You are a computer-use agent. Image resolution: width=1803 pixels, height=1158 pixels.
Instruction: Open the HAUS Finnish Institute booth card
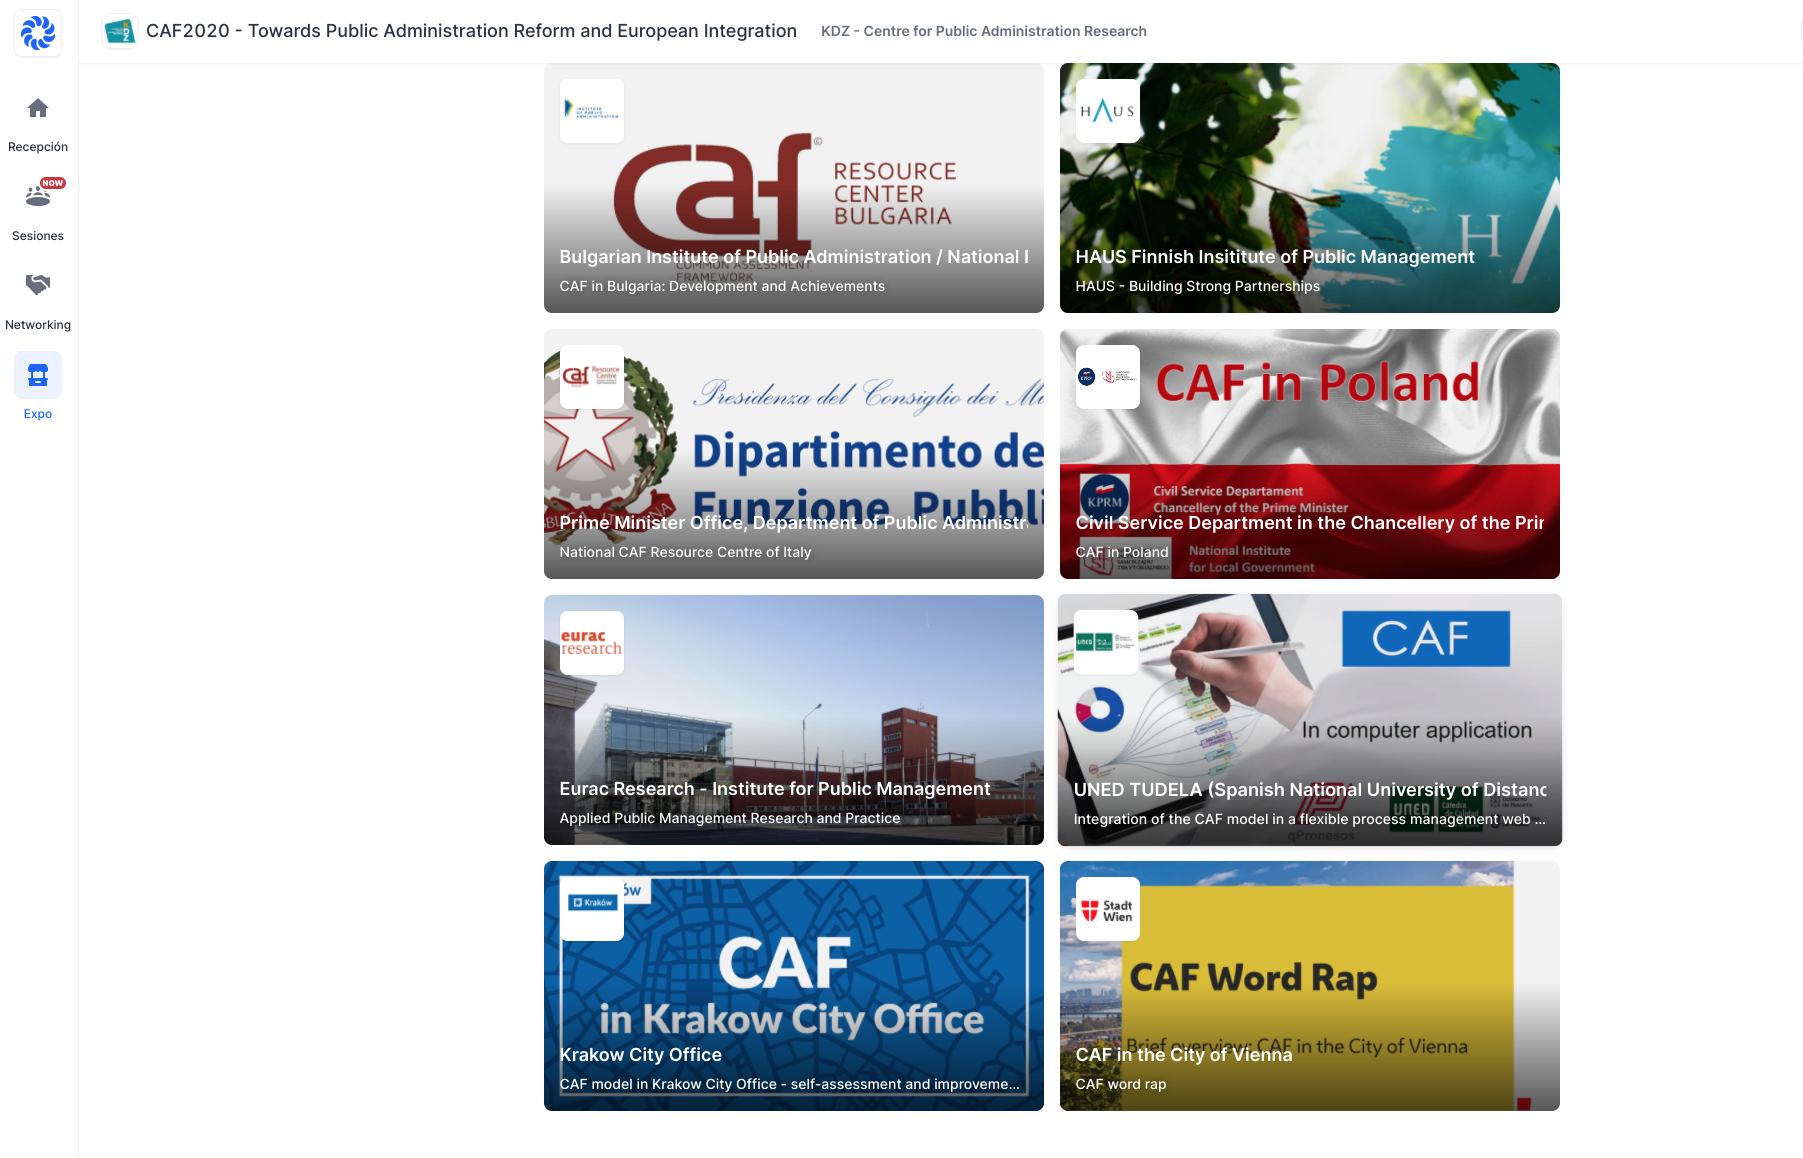(1310, 188)
